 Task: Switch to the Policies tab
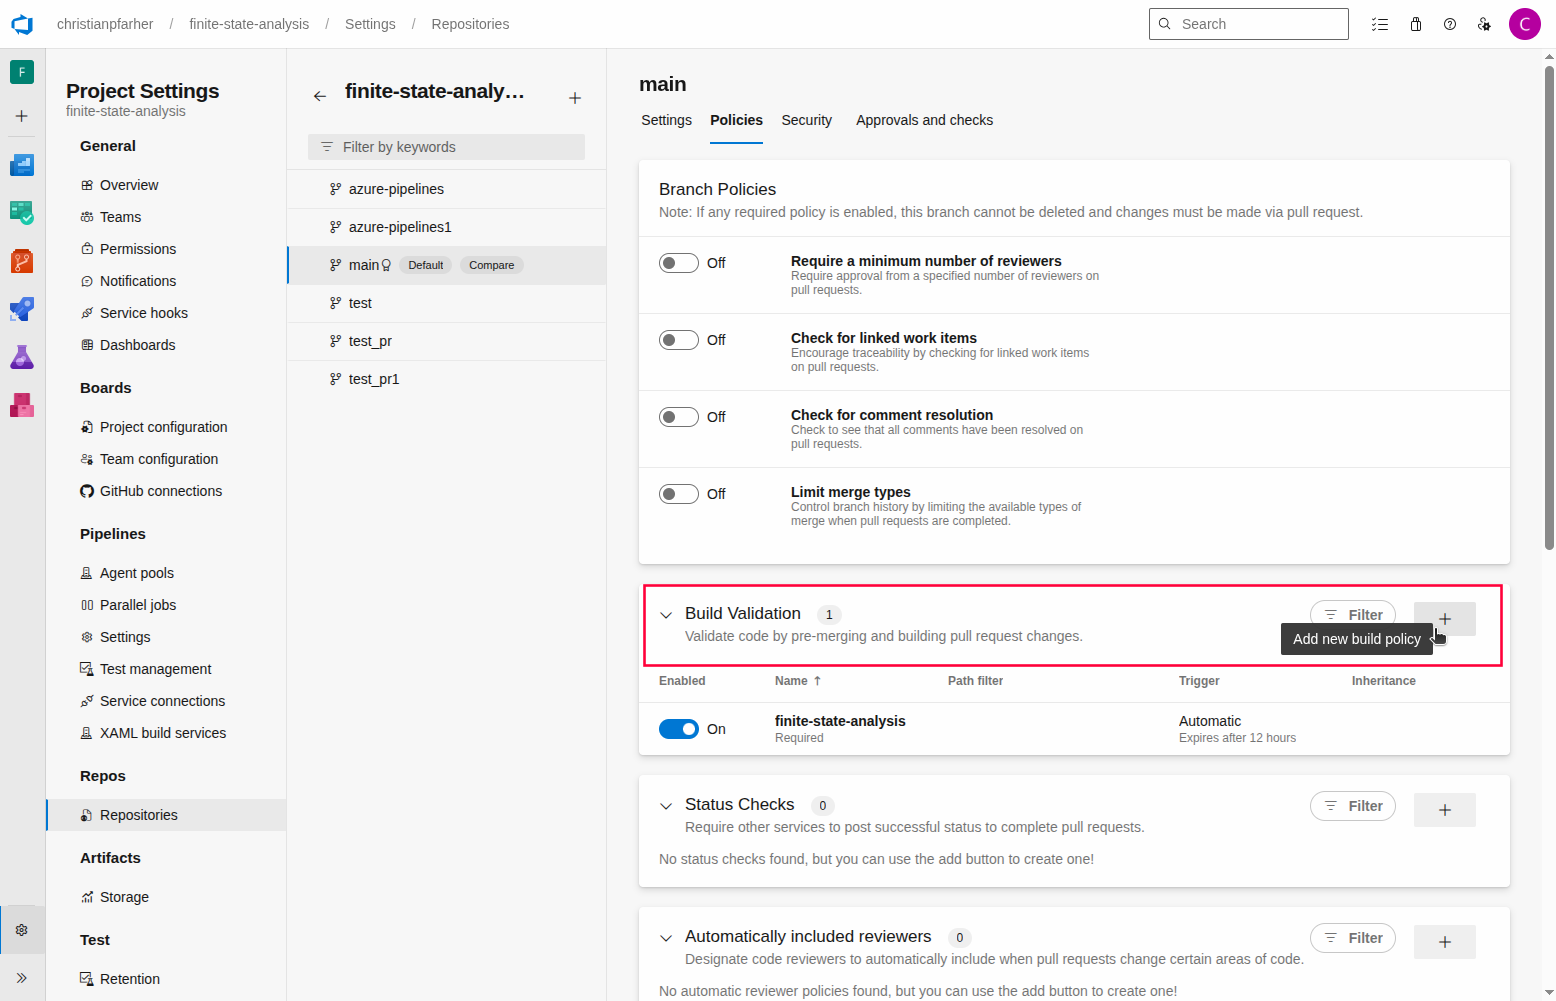click(736, 120)
